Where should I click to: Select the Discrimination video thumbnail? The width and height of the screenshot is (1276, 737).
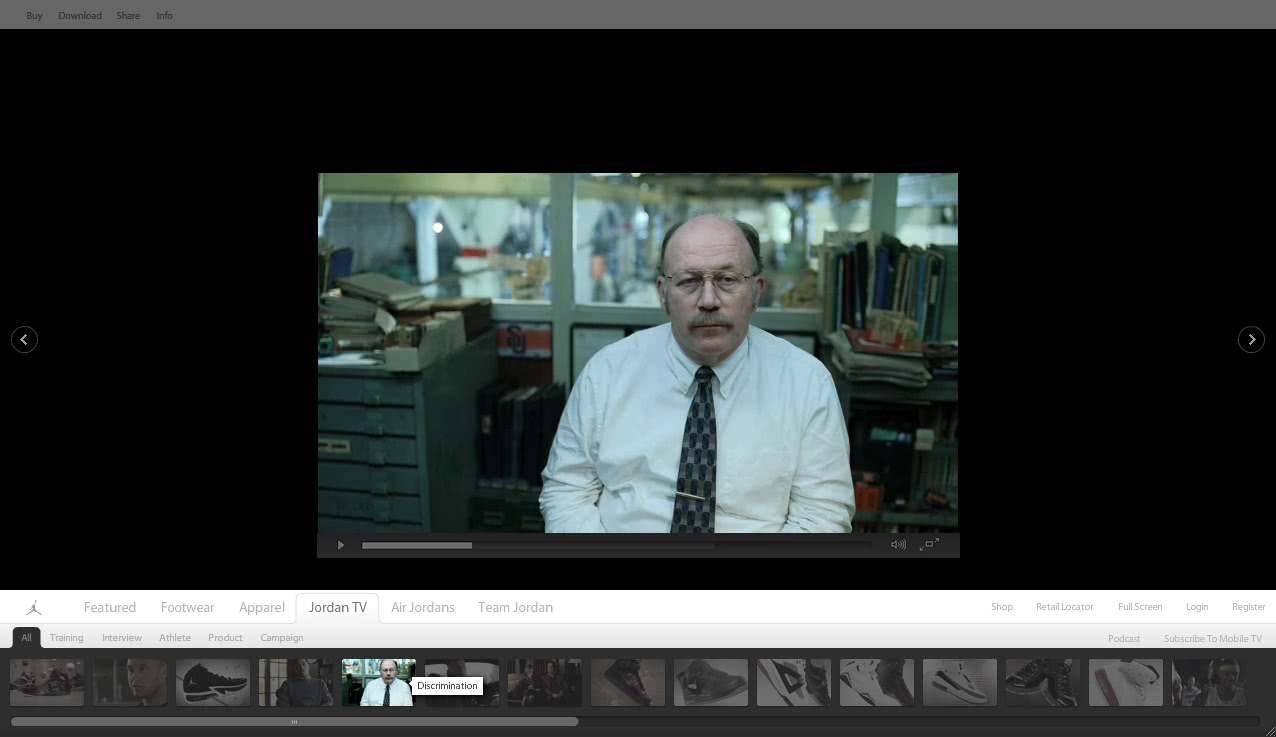click(x=378, y=682)
